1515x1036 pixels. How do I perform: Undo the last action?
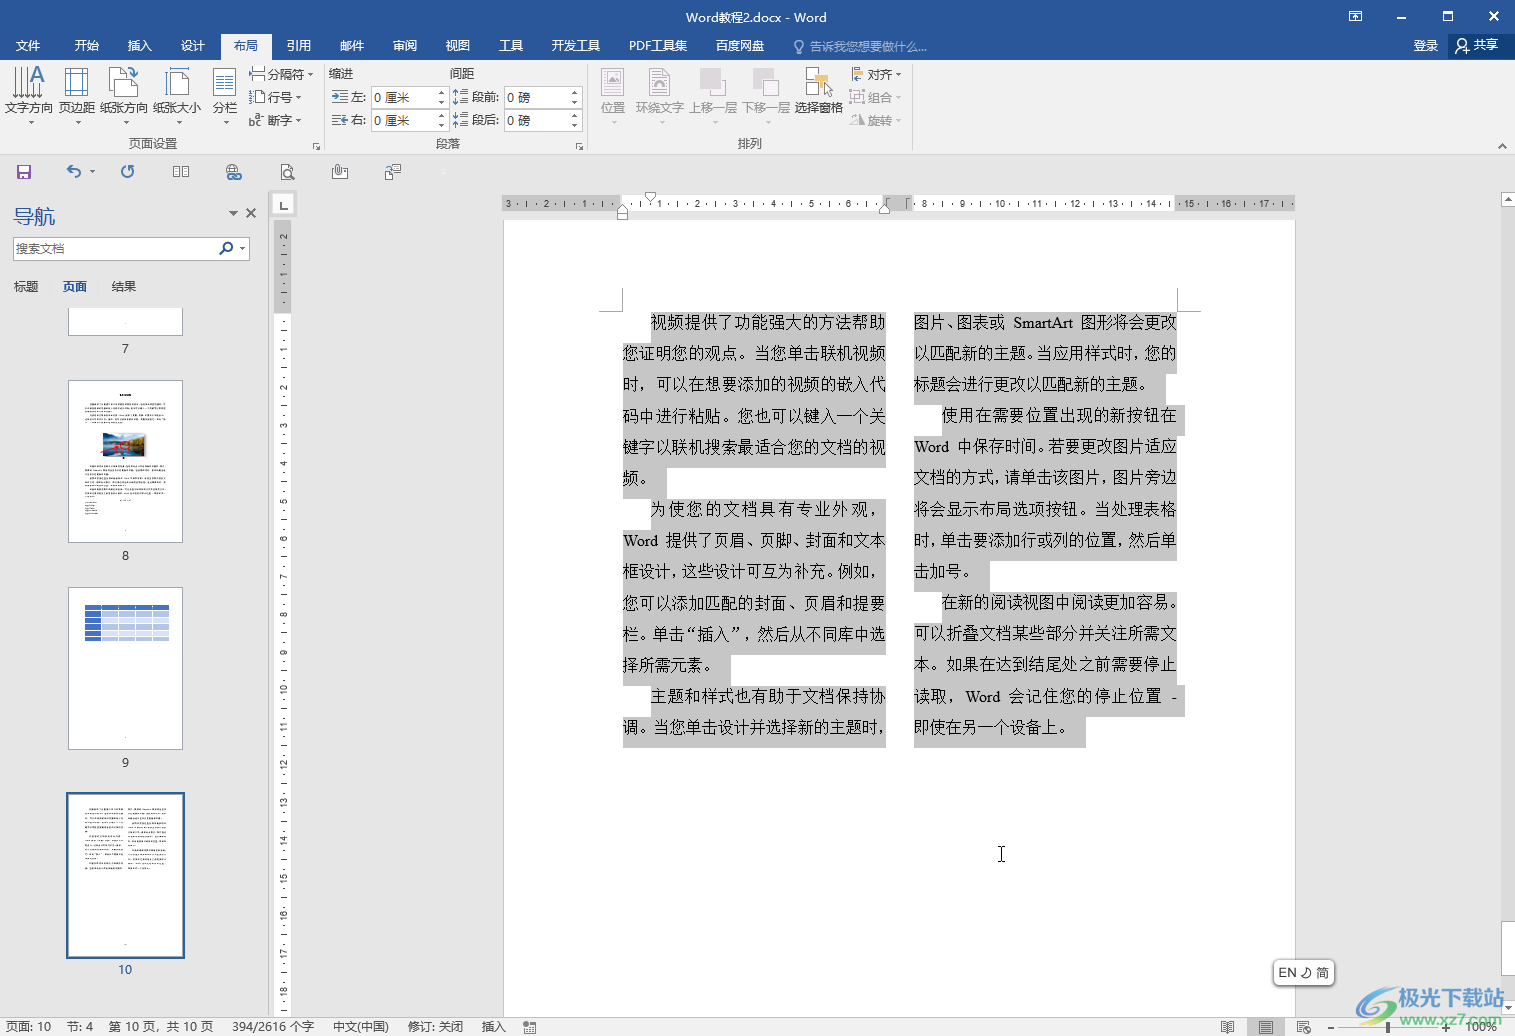73,172
